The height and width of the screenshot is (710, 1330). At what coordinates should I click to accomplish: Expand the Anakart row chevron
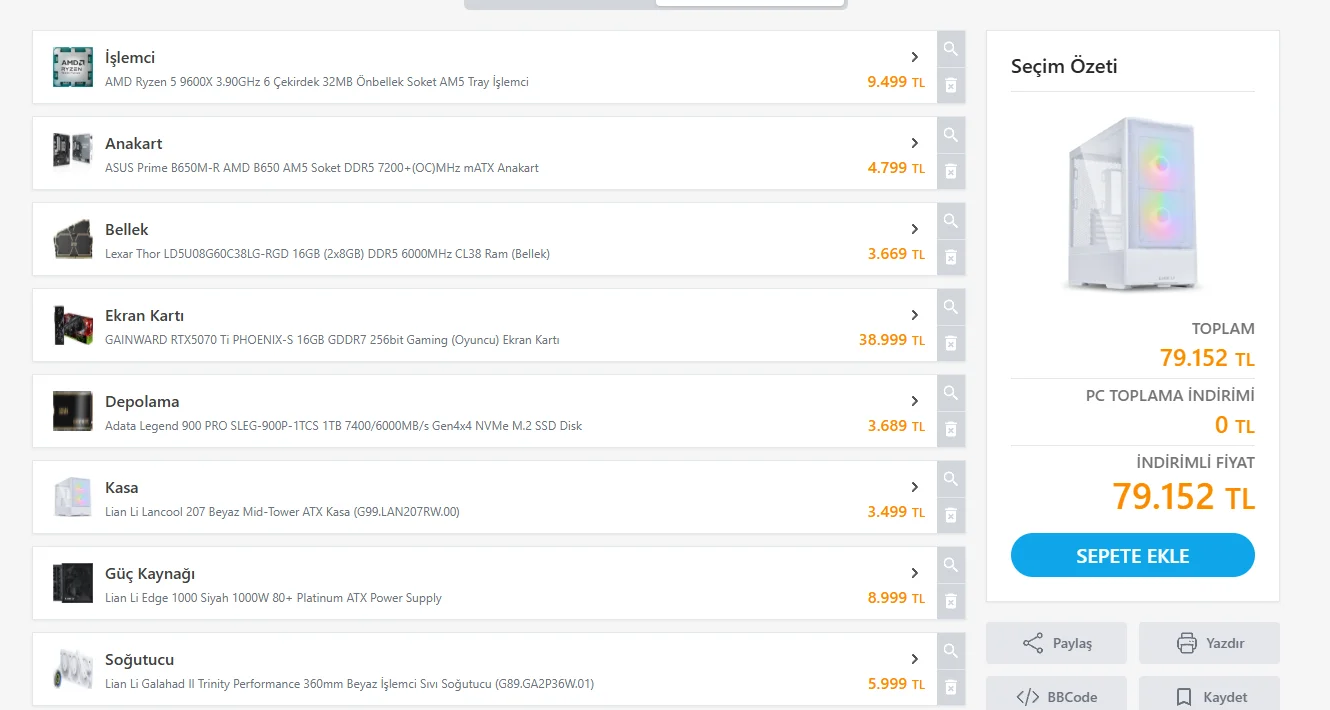point(915,143)
